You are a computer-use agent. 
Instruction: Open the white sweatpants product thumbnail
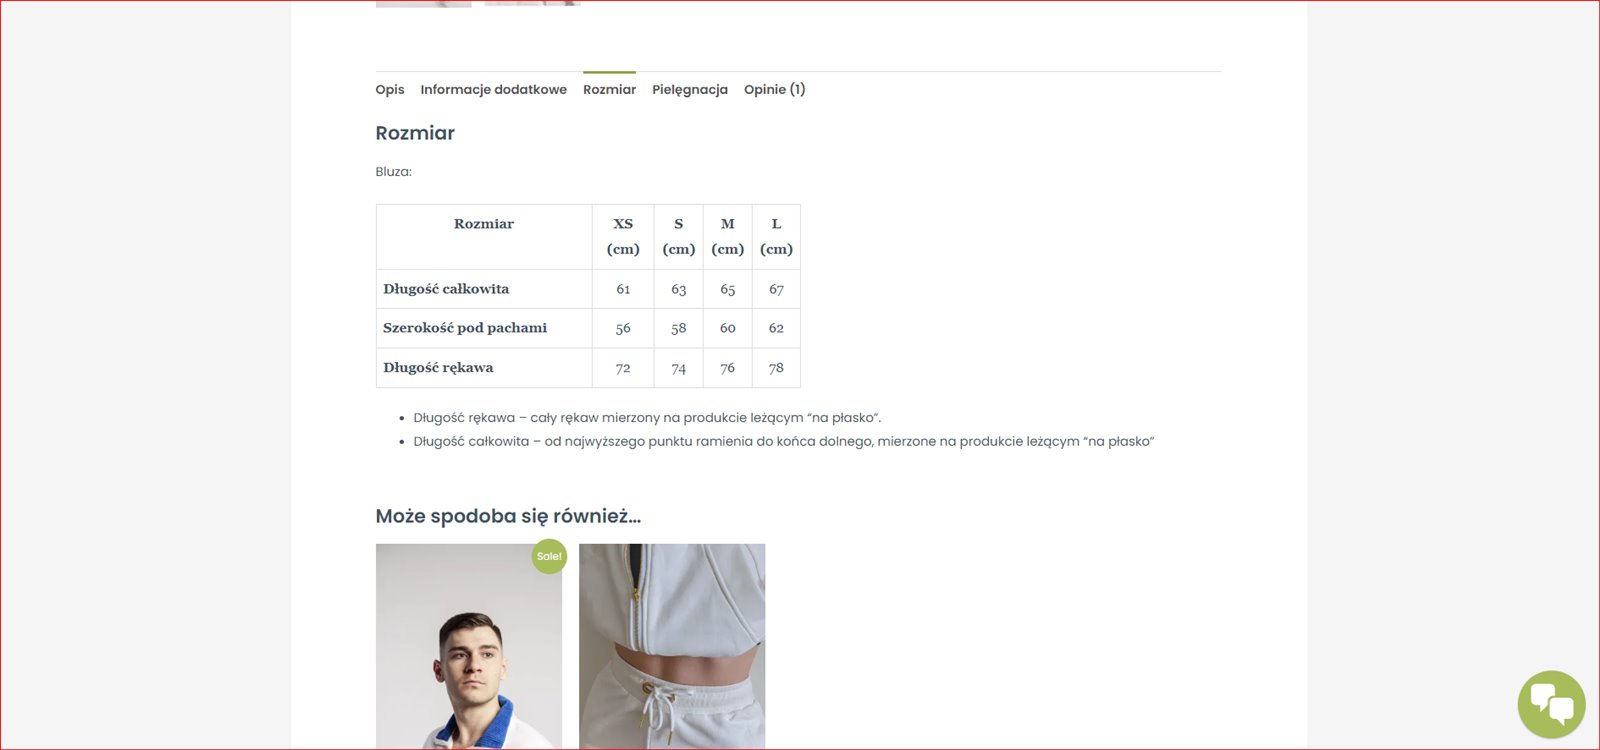672,646
